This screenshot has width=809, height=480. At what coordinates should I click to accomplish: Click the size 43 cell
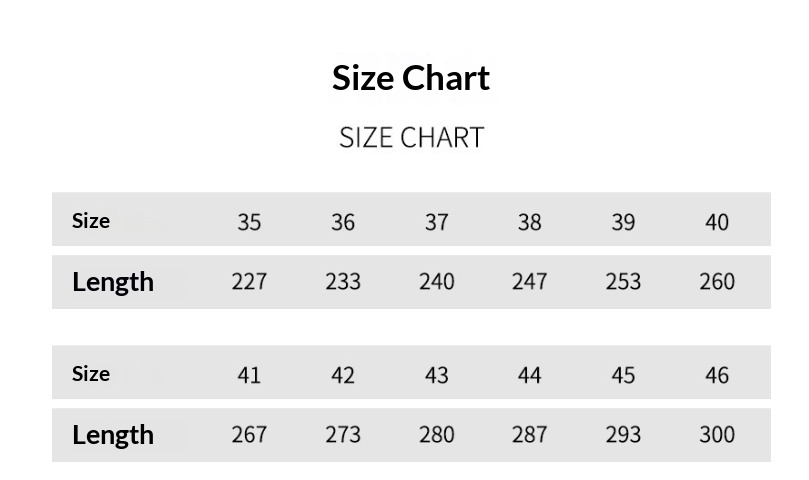(436, 375)
